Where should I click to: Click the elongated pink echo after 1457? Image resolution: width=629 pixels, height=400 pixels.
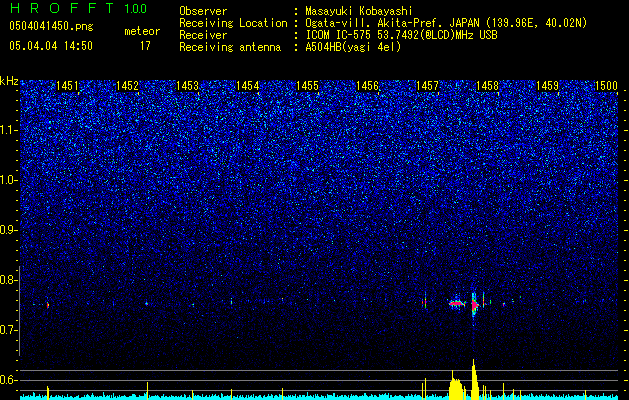point(456,304)
